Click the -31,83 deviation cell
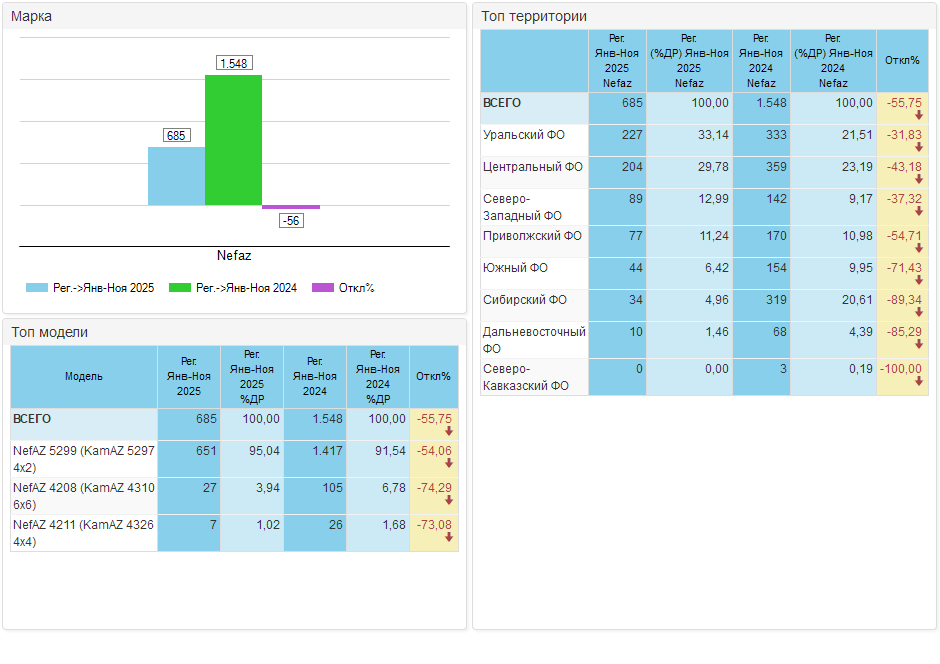 coord(903,141)
